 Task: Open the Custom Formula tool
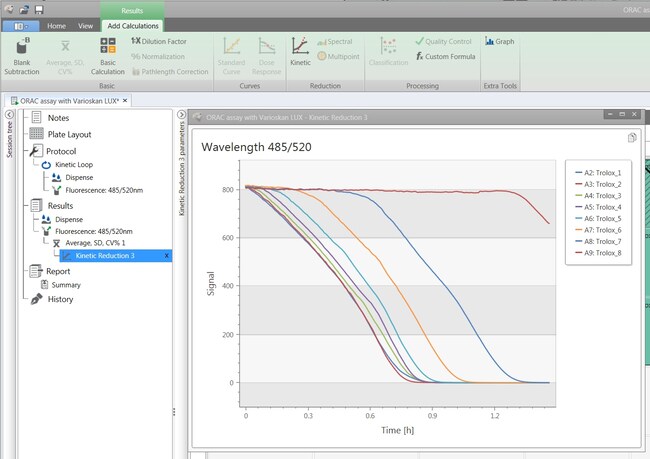click(446, 56)
